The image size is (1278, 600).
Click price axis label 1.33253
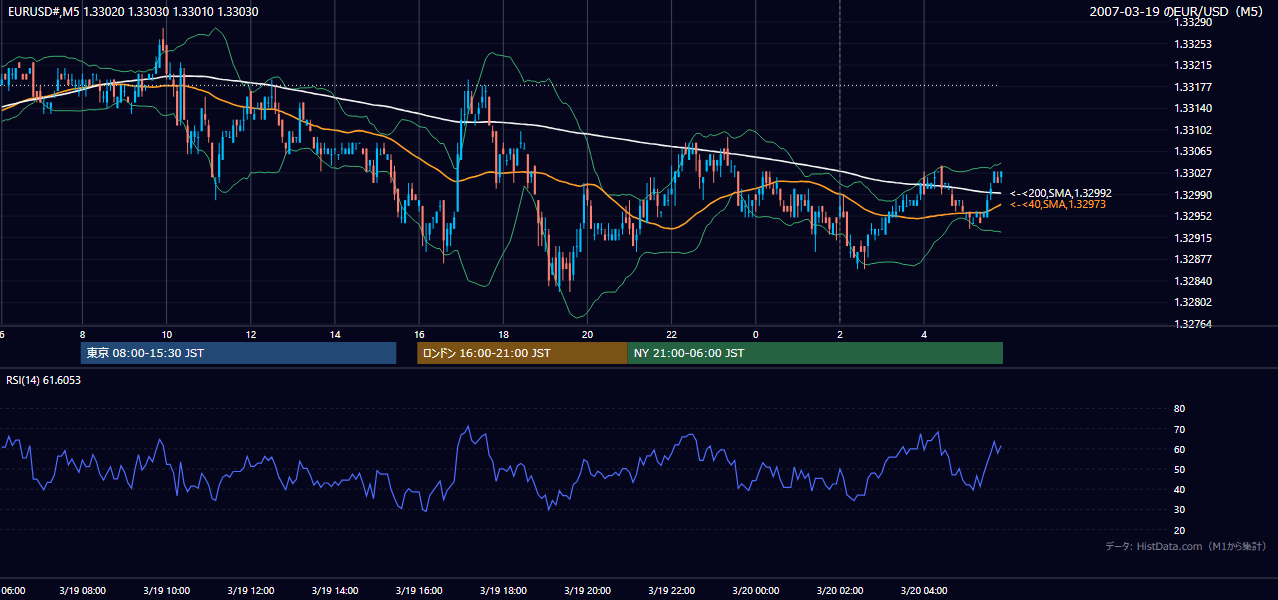(1191, 44)
